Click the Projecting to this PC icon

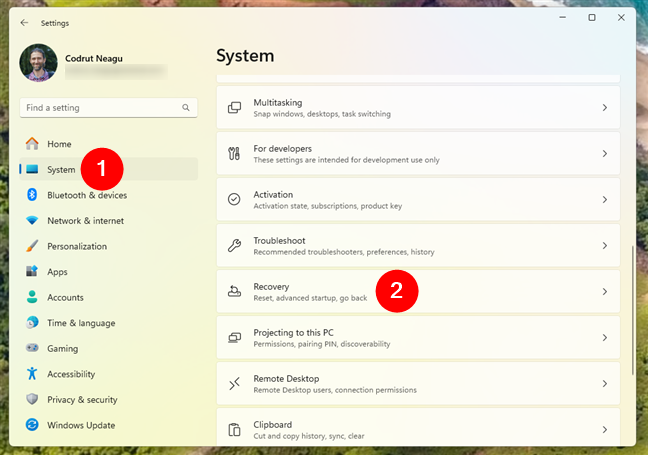[x=234, y=338]
